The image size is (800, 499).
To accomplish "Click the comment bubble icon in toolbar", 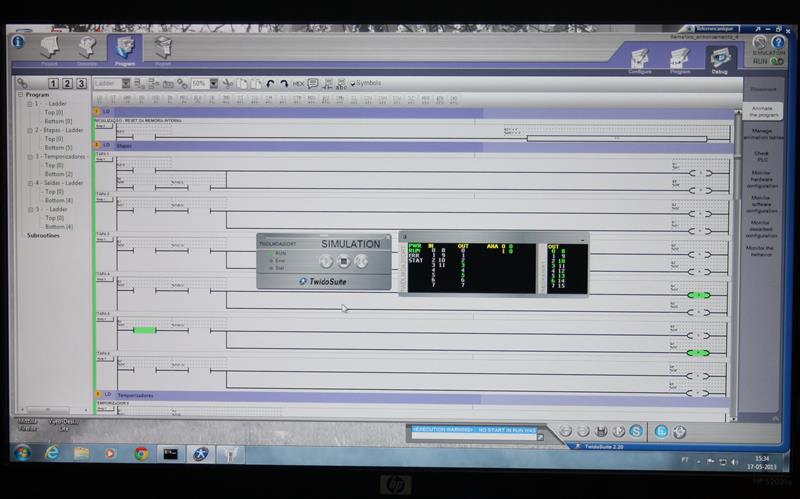I will [x=313, y=84].
